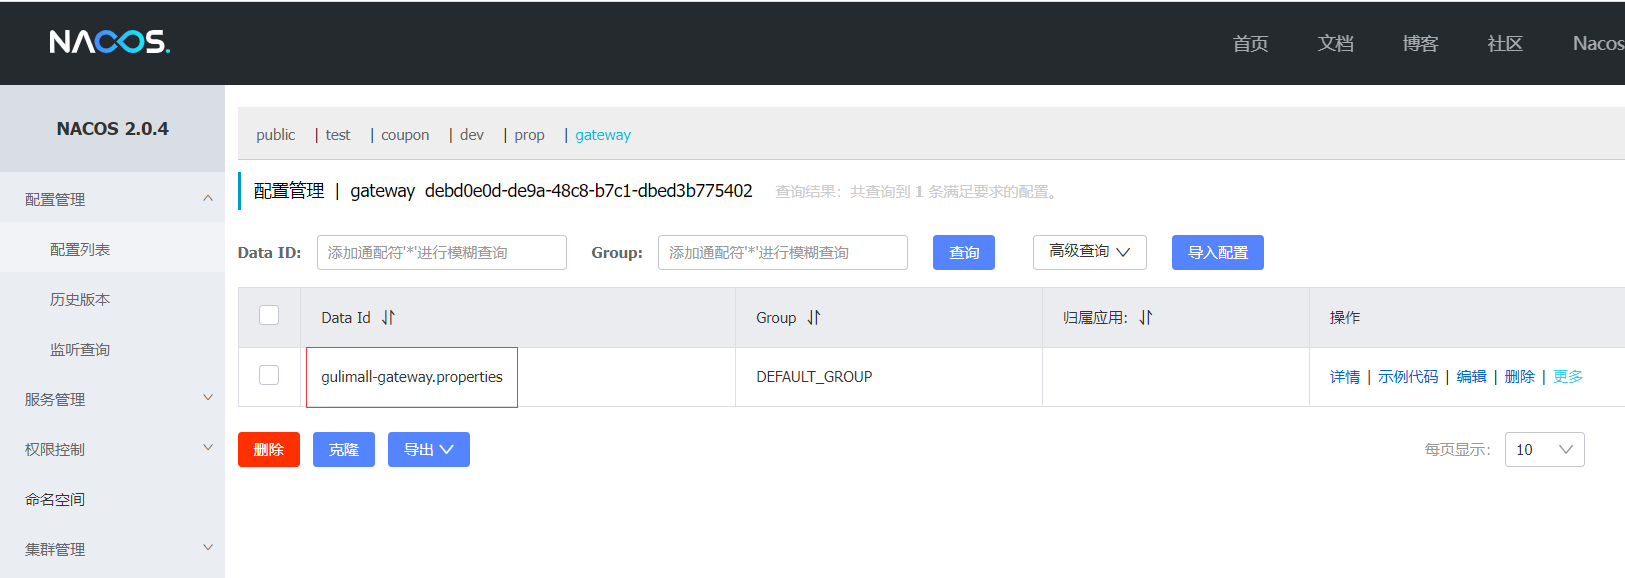Image resolution: width=1625 pixels, height=578 pixels.
Task: Click the 删除 link in the table row
Action: pyautogui.click(x=1519, y=376)
